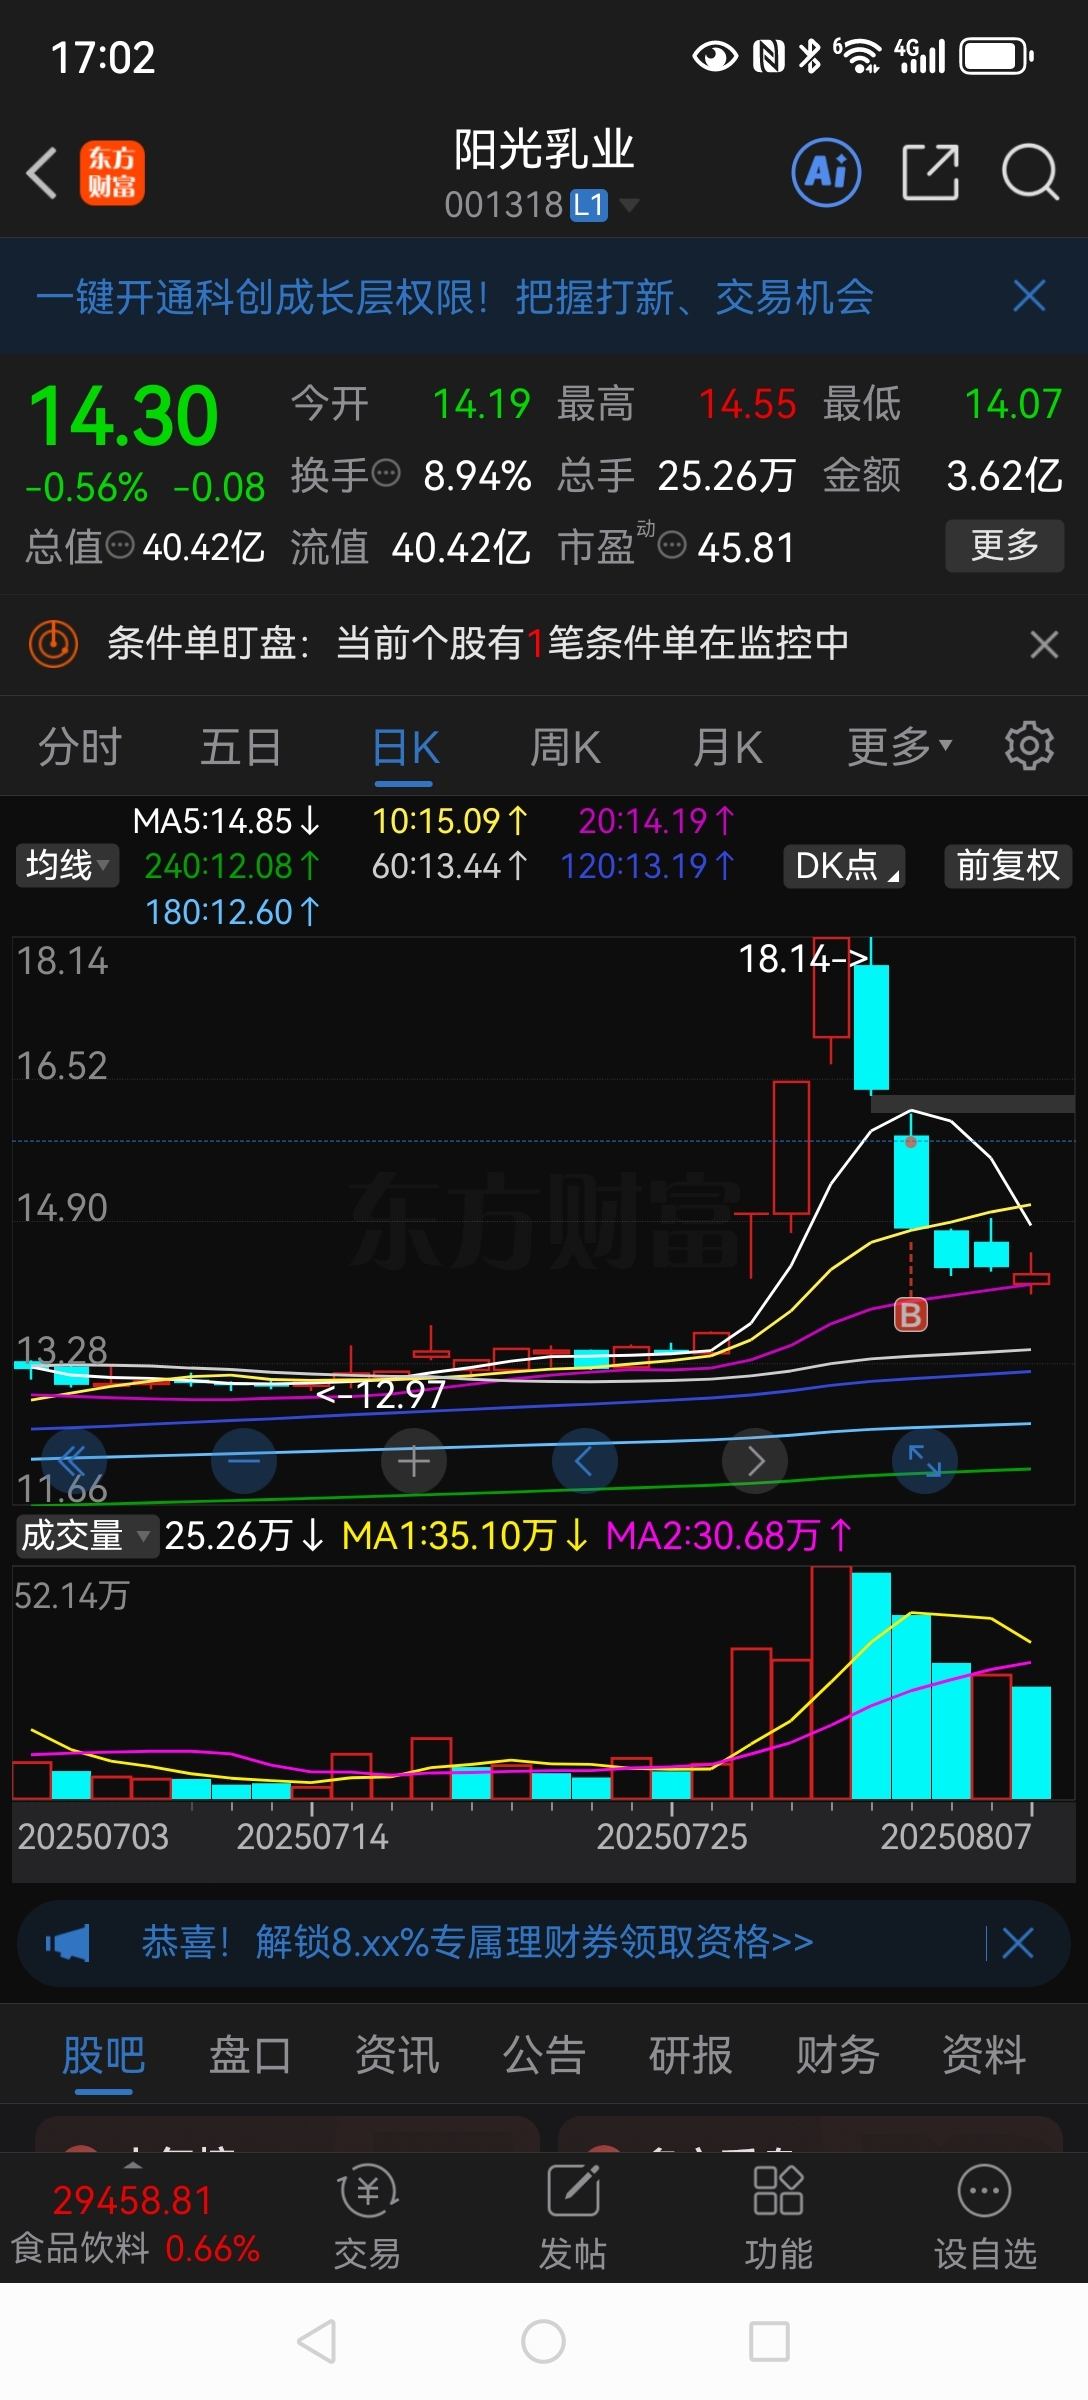
Task: Open chart settings gear icon
Action: coord(1029,746)
